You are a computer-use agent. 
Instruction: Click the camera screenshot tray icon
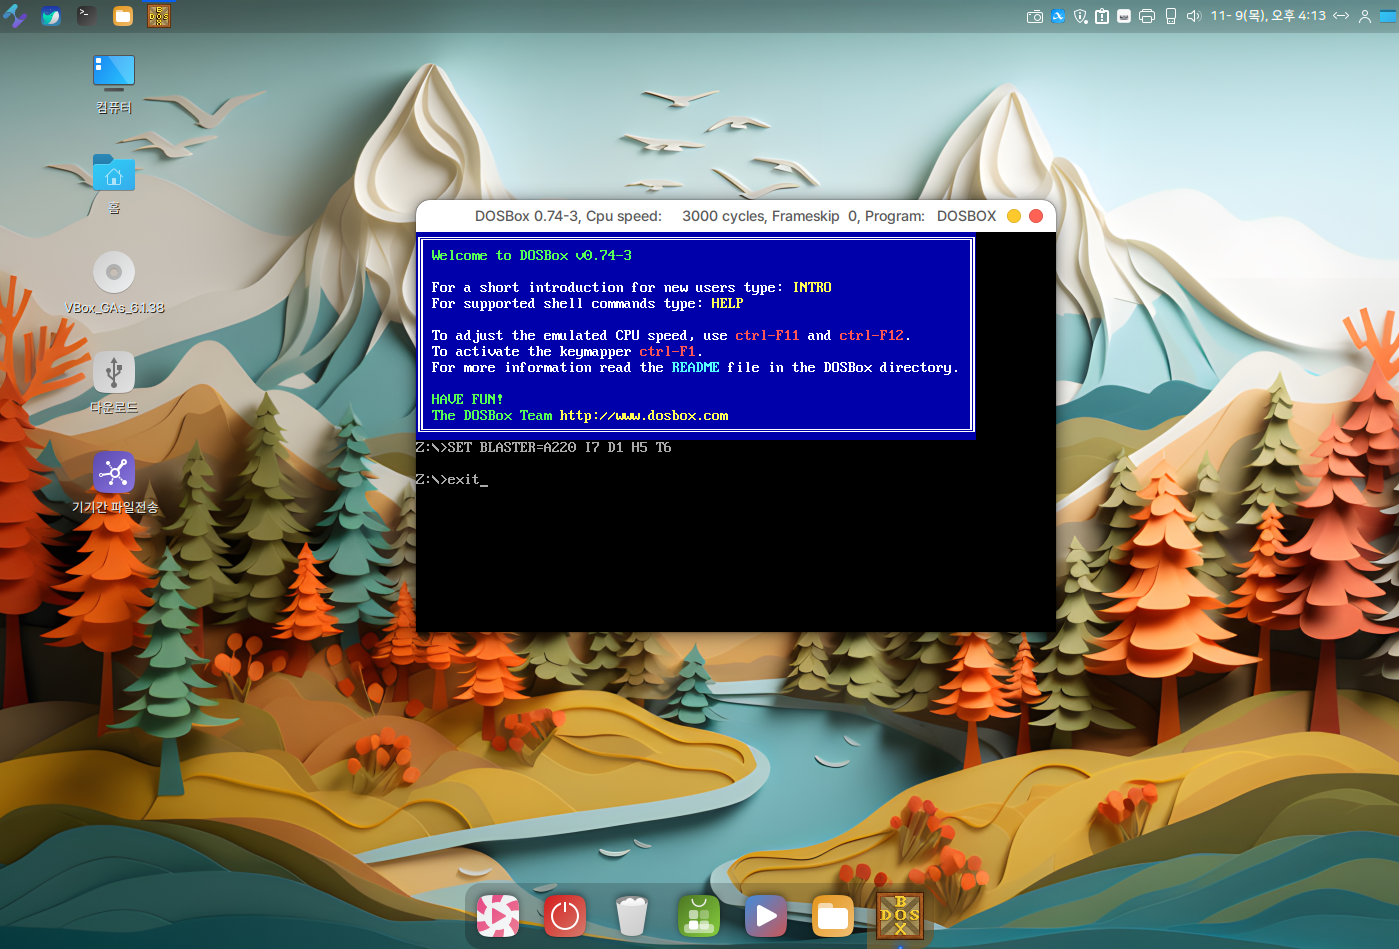tap(1035, 16)
